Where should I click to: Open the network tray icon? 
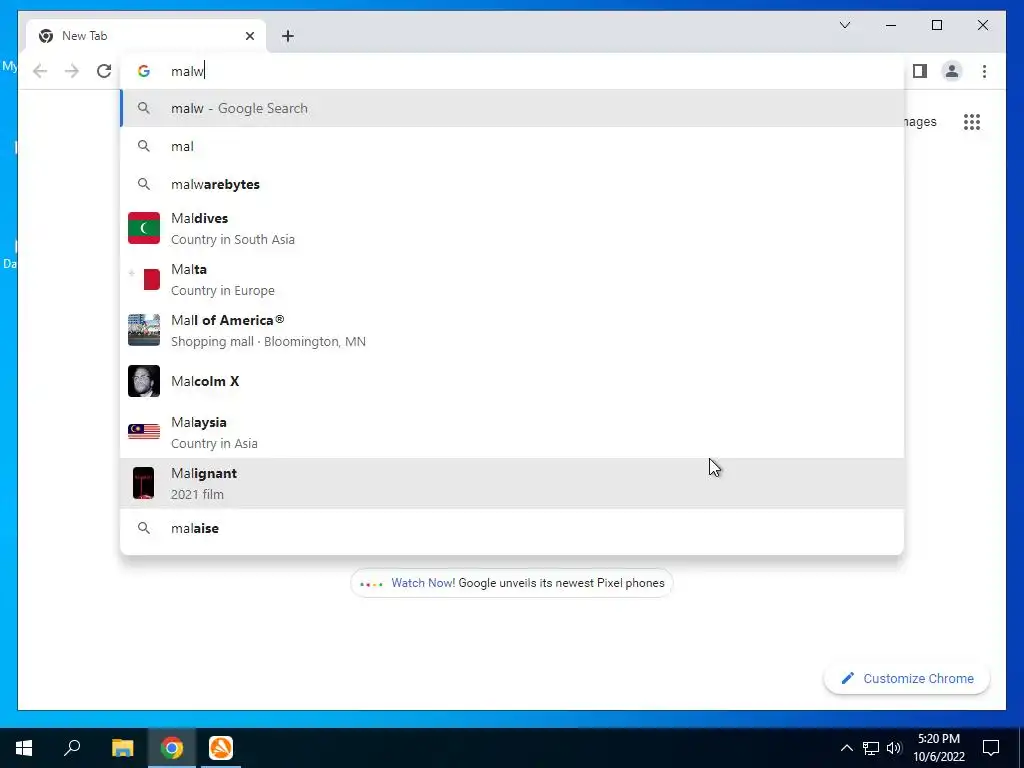[x=871, y=748]
